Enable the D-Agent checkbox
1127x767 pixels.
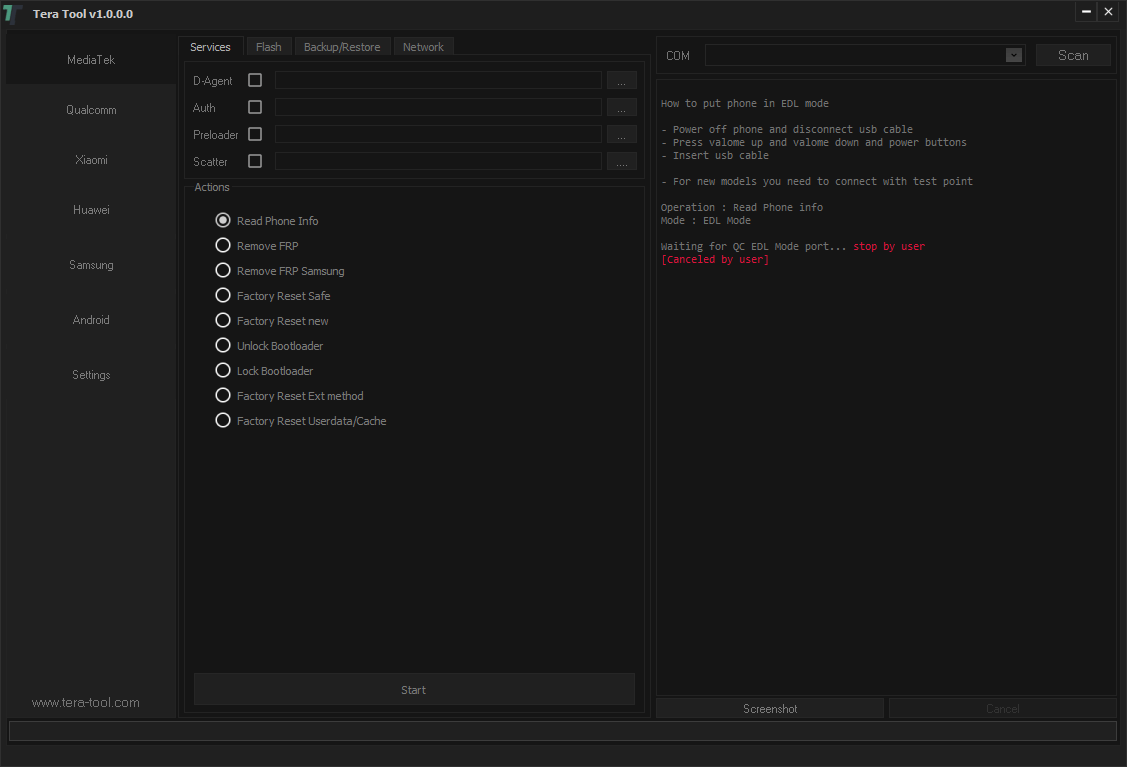pyautogui.click(x=254, y=80)
